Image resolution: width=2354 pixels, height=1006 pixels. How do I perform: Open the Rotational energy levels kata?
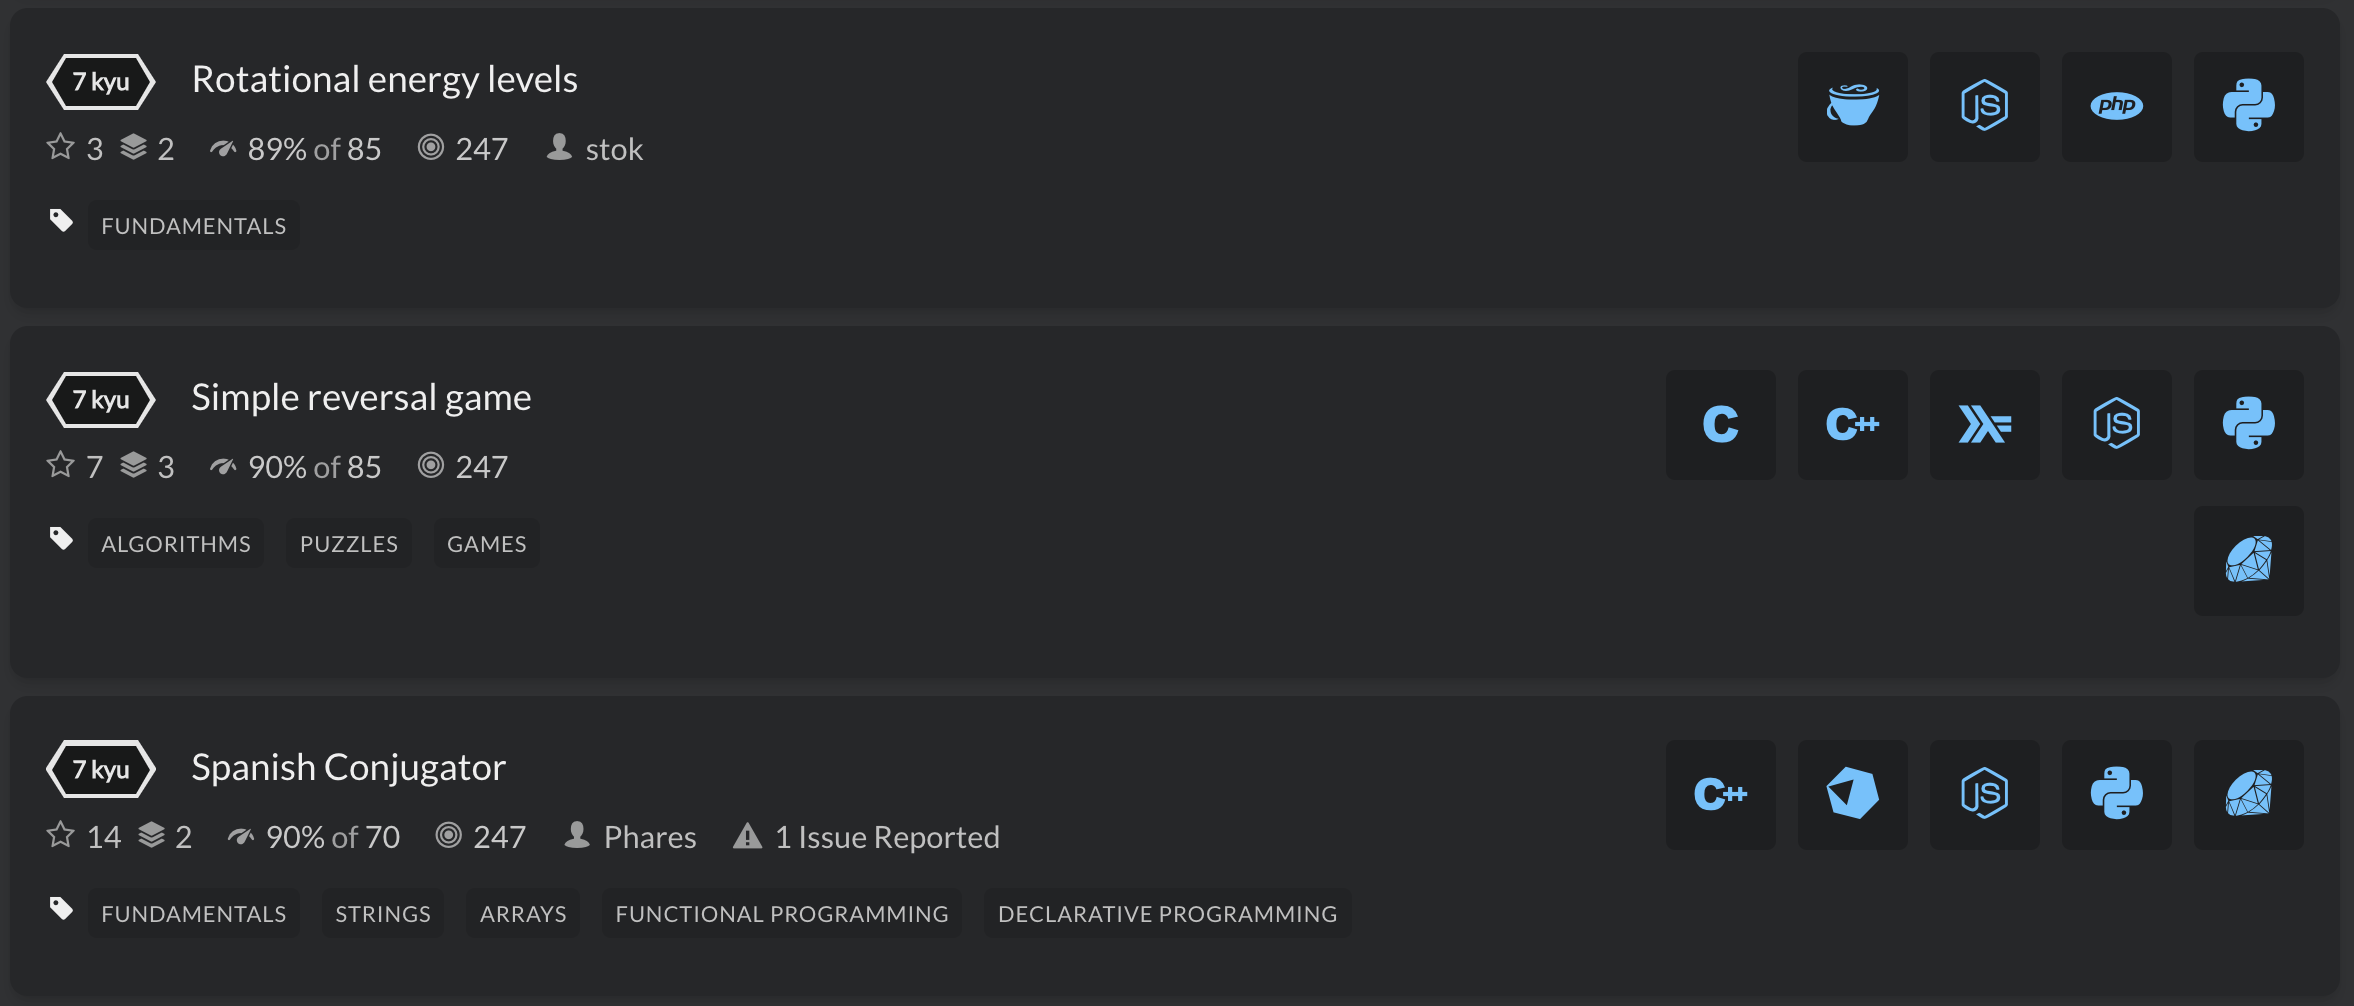pyautogui.click(x=385, y=79)
